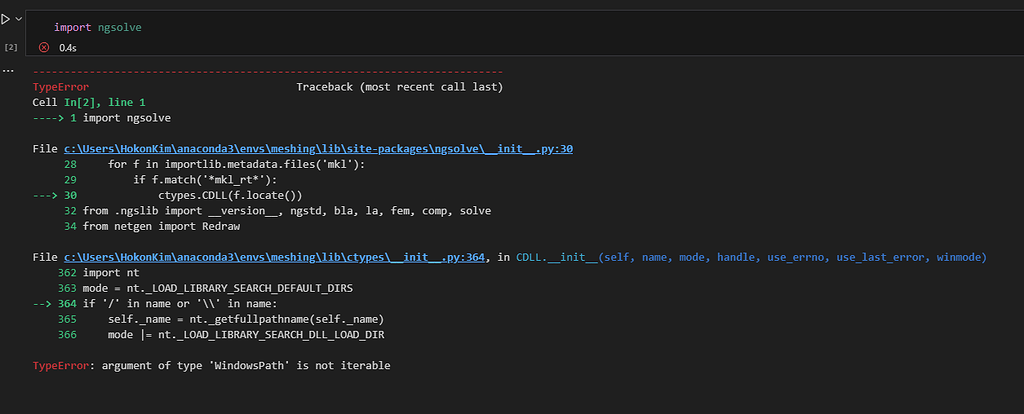1024x414 pixels.
Task: Run the import ngsolve cell
Action: (5, 19)
